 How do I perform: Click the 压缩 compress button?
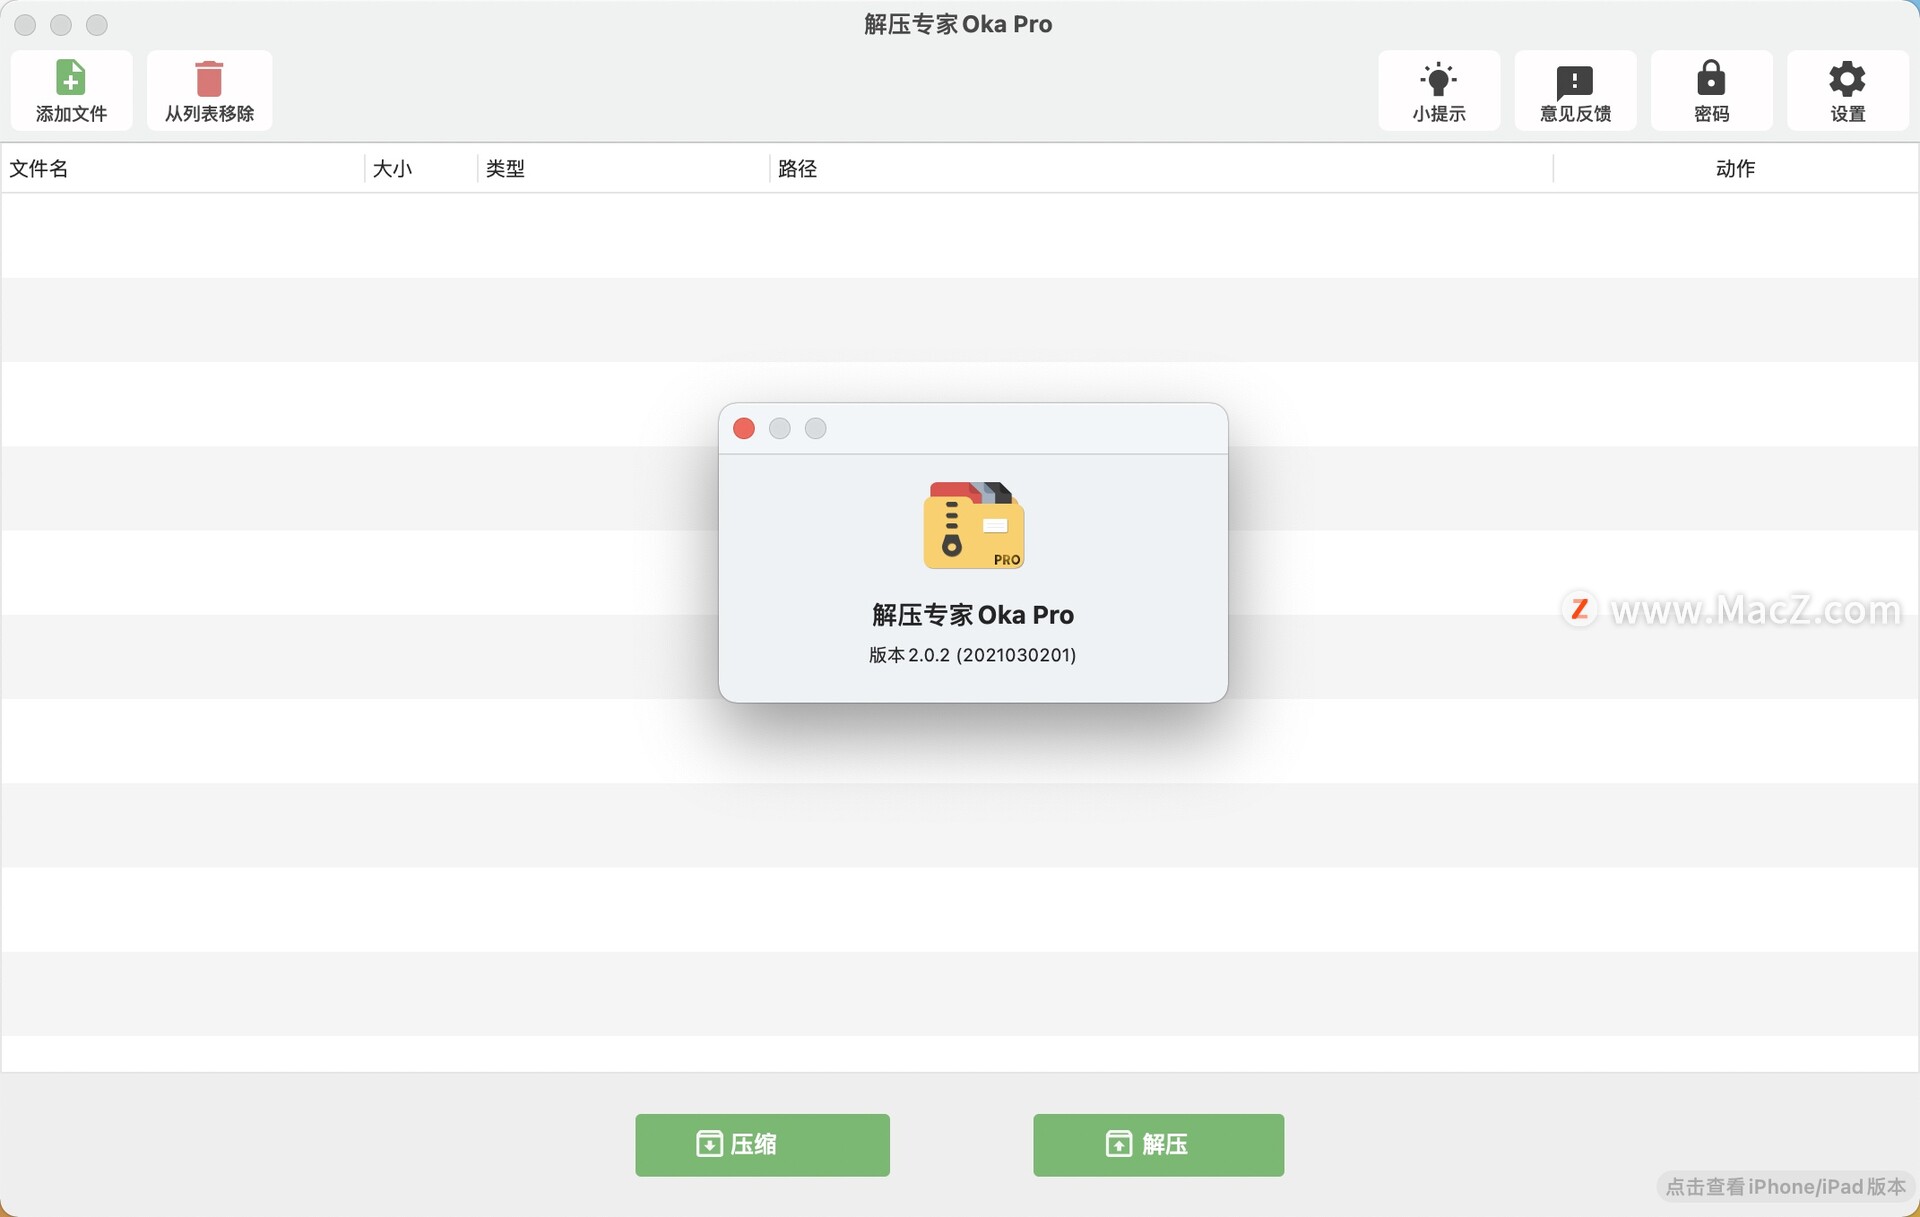click(x=762, y=1144)
